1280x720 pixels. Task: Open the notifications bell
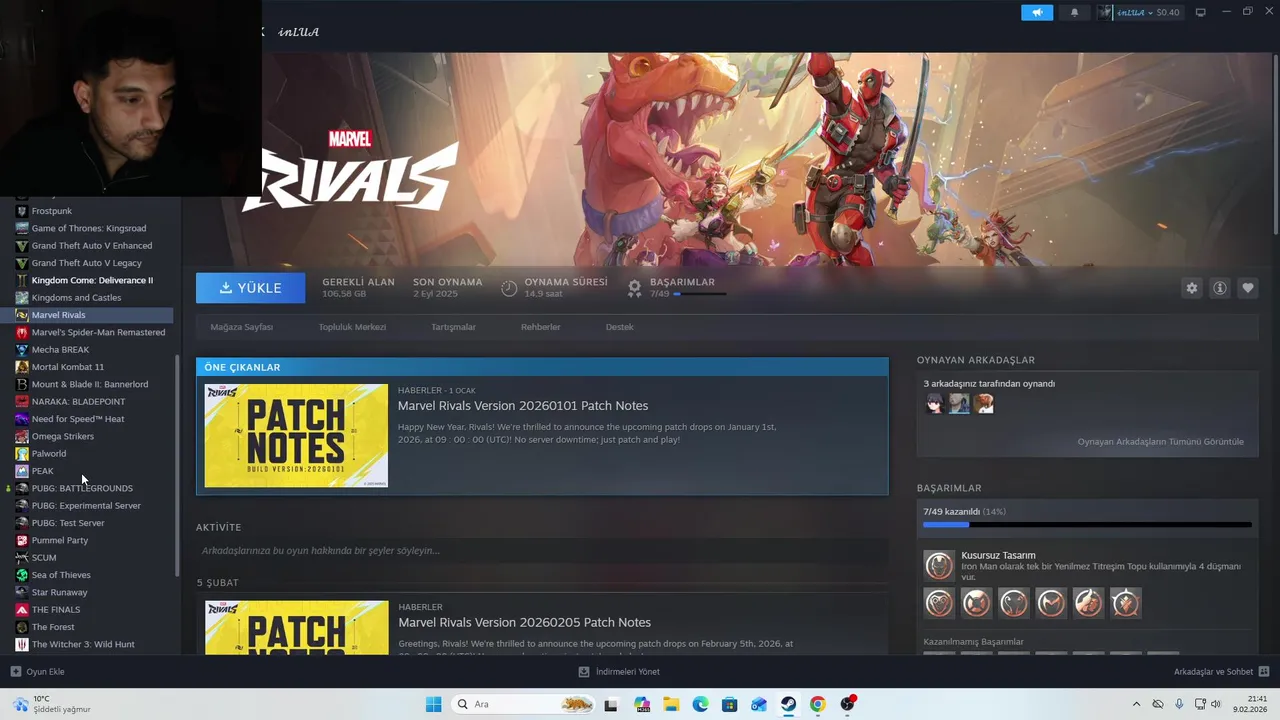click(x=1075, y=12)
